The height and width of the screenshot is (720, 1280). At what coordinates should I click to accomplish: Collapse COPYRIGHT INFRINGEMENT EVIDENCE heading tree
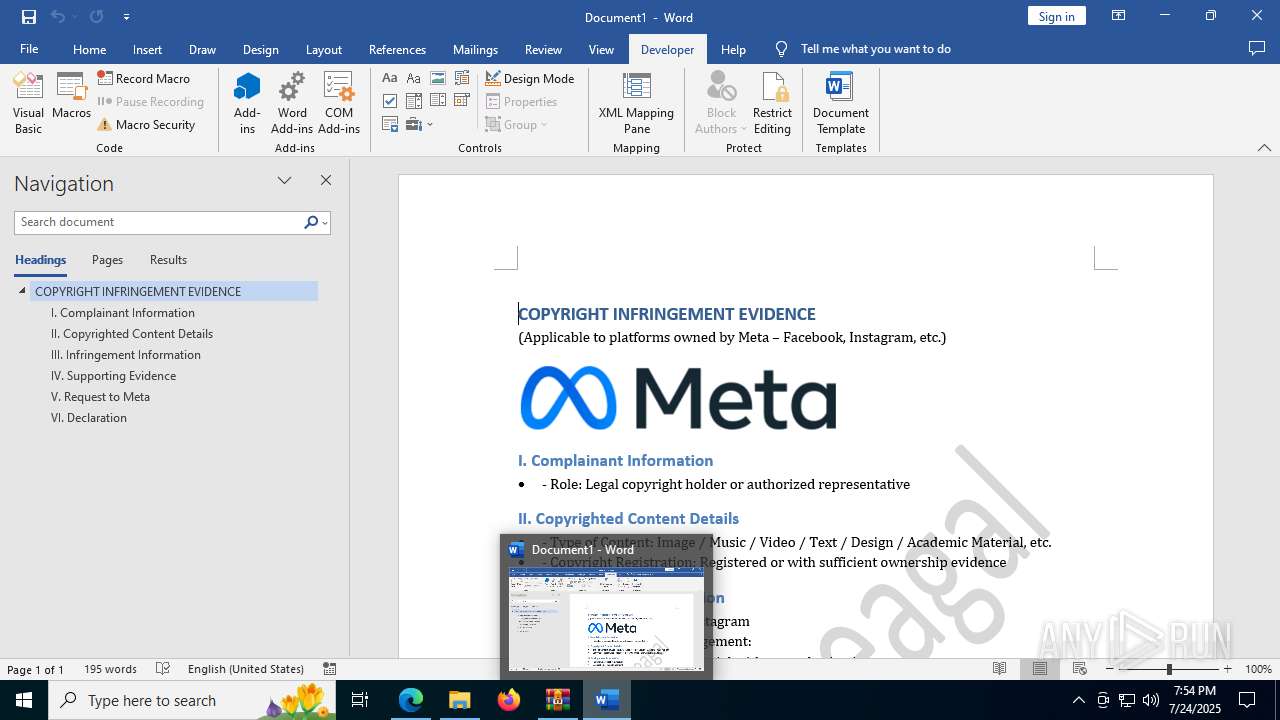pyautogui.click(x=22, y=291)
